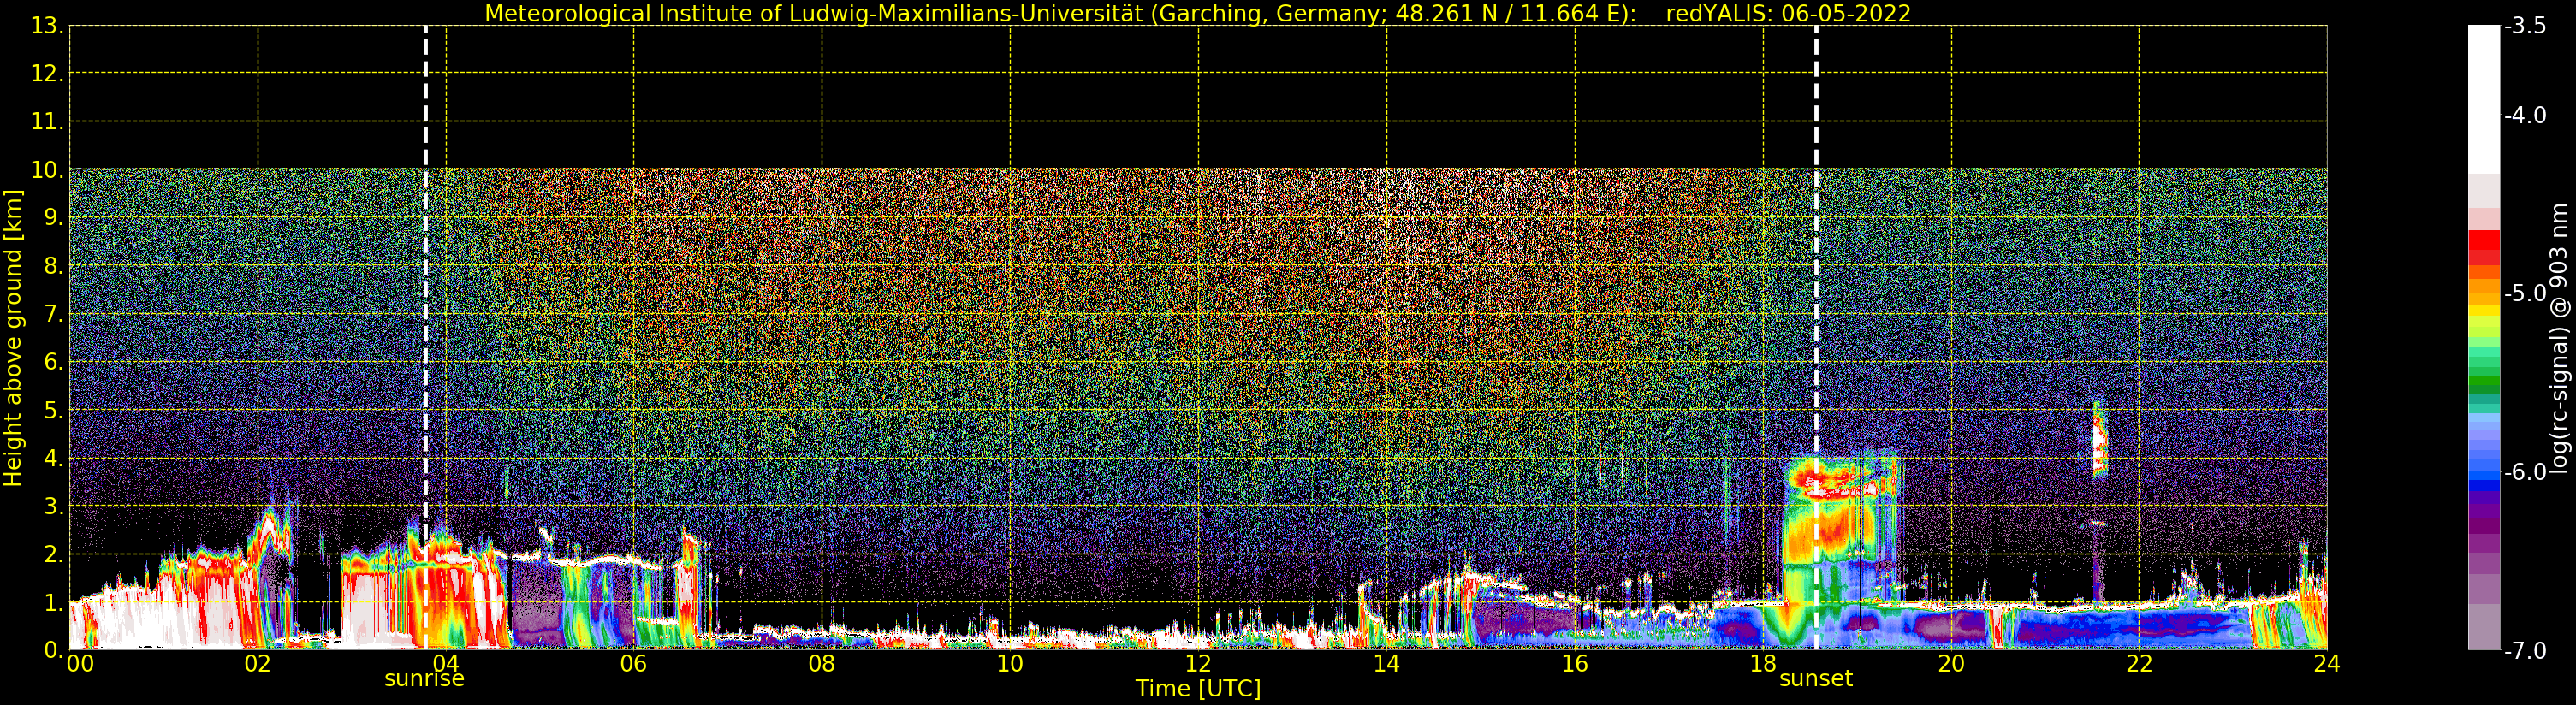The image size is (2576, 705).
Task: Click the '9.' height tick label
Action: 54,218
